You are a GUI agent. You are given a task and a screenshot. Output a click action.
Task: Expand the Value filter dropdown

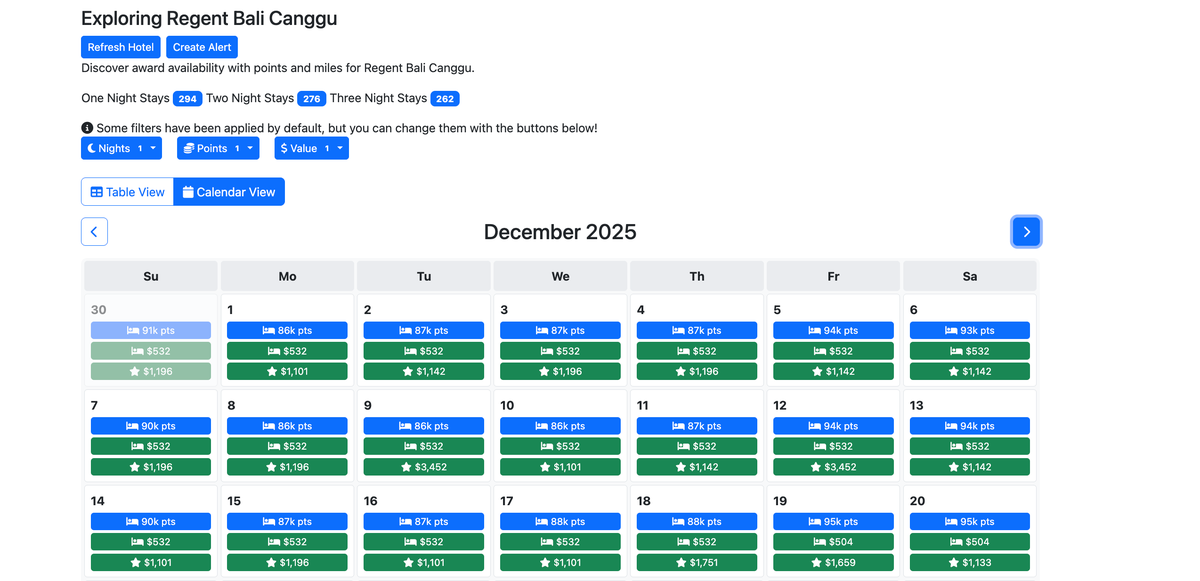(340, 149)
